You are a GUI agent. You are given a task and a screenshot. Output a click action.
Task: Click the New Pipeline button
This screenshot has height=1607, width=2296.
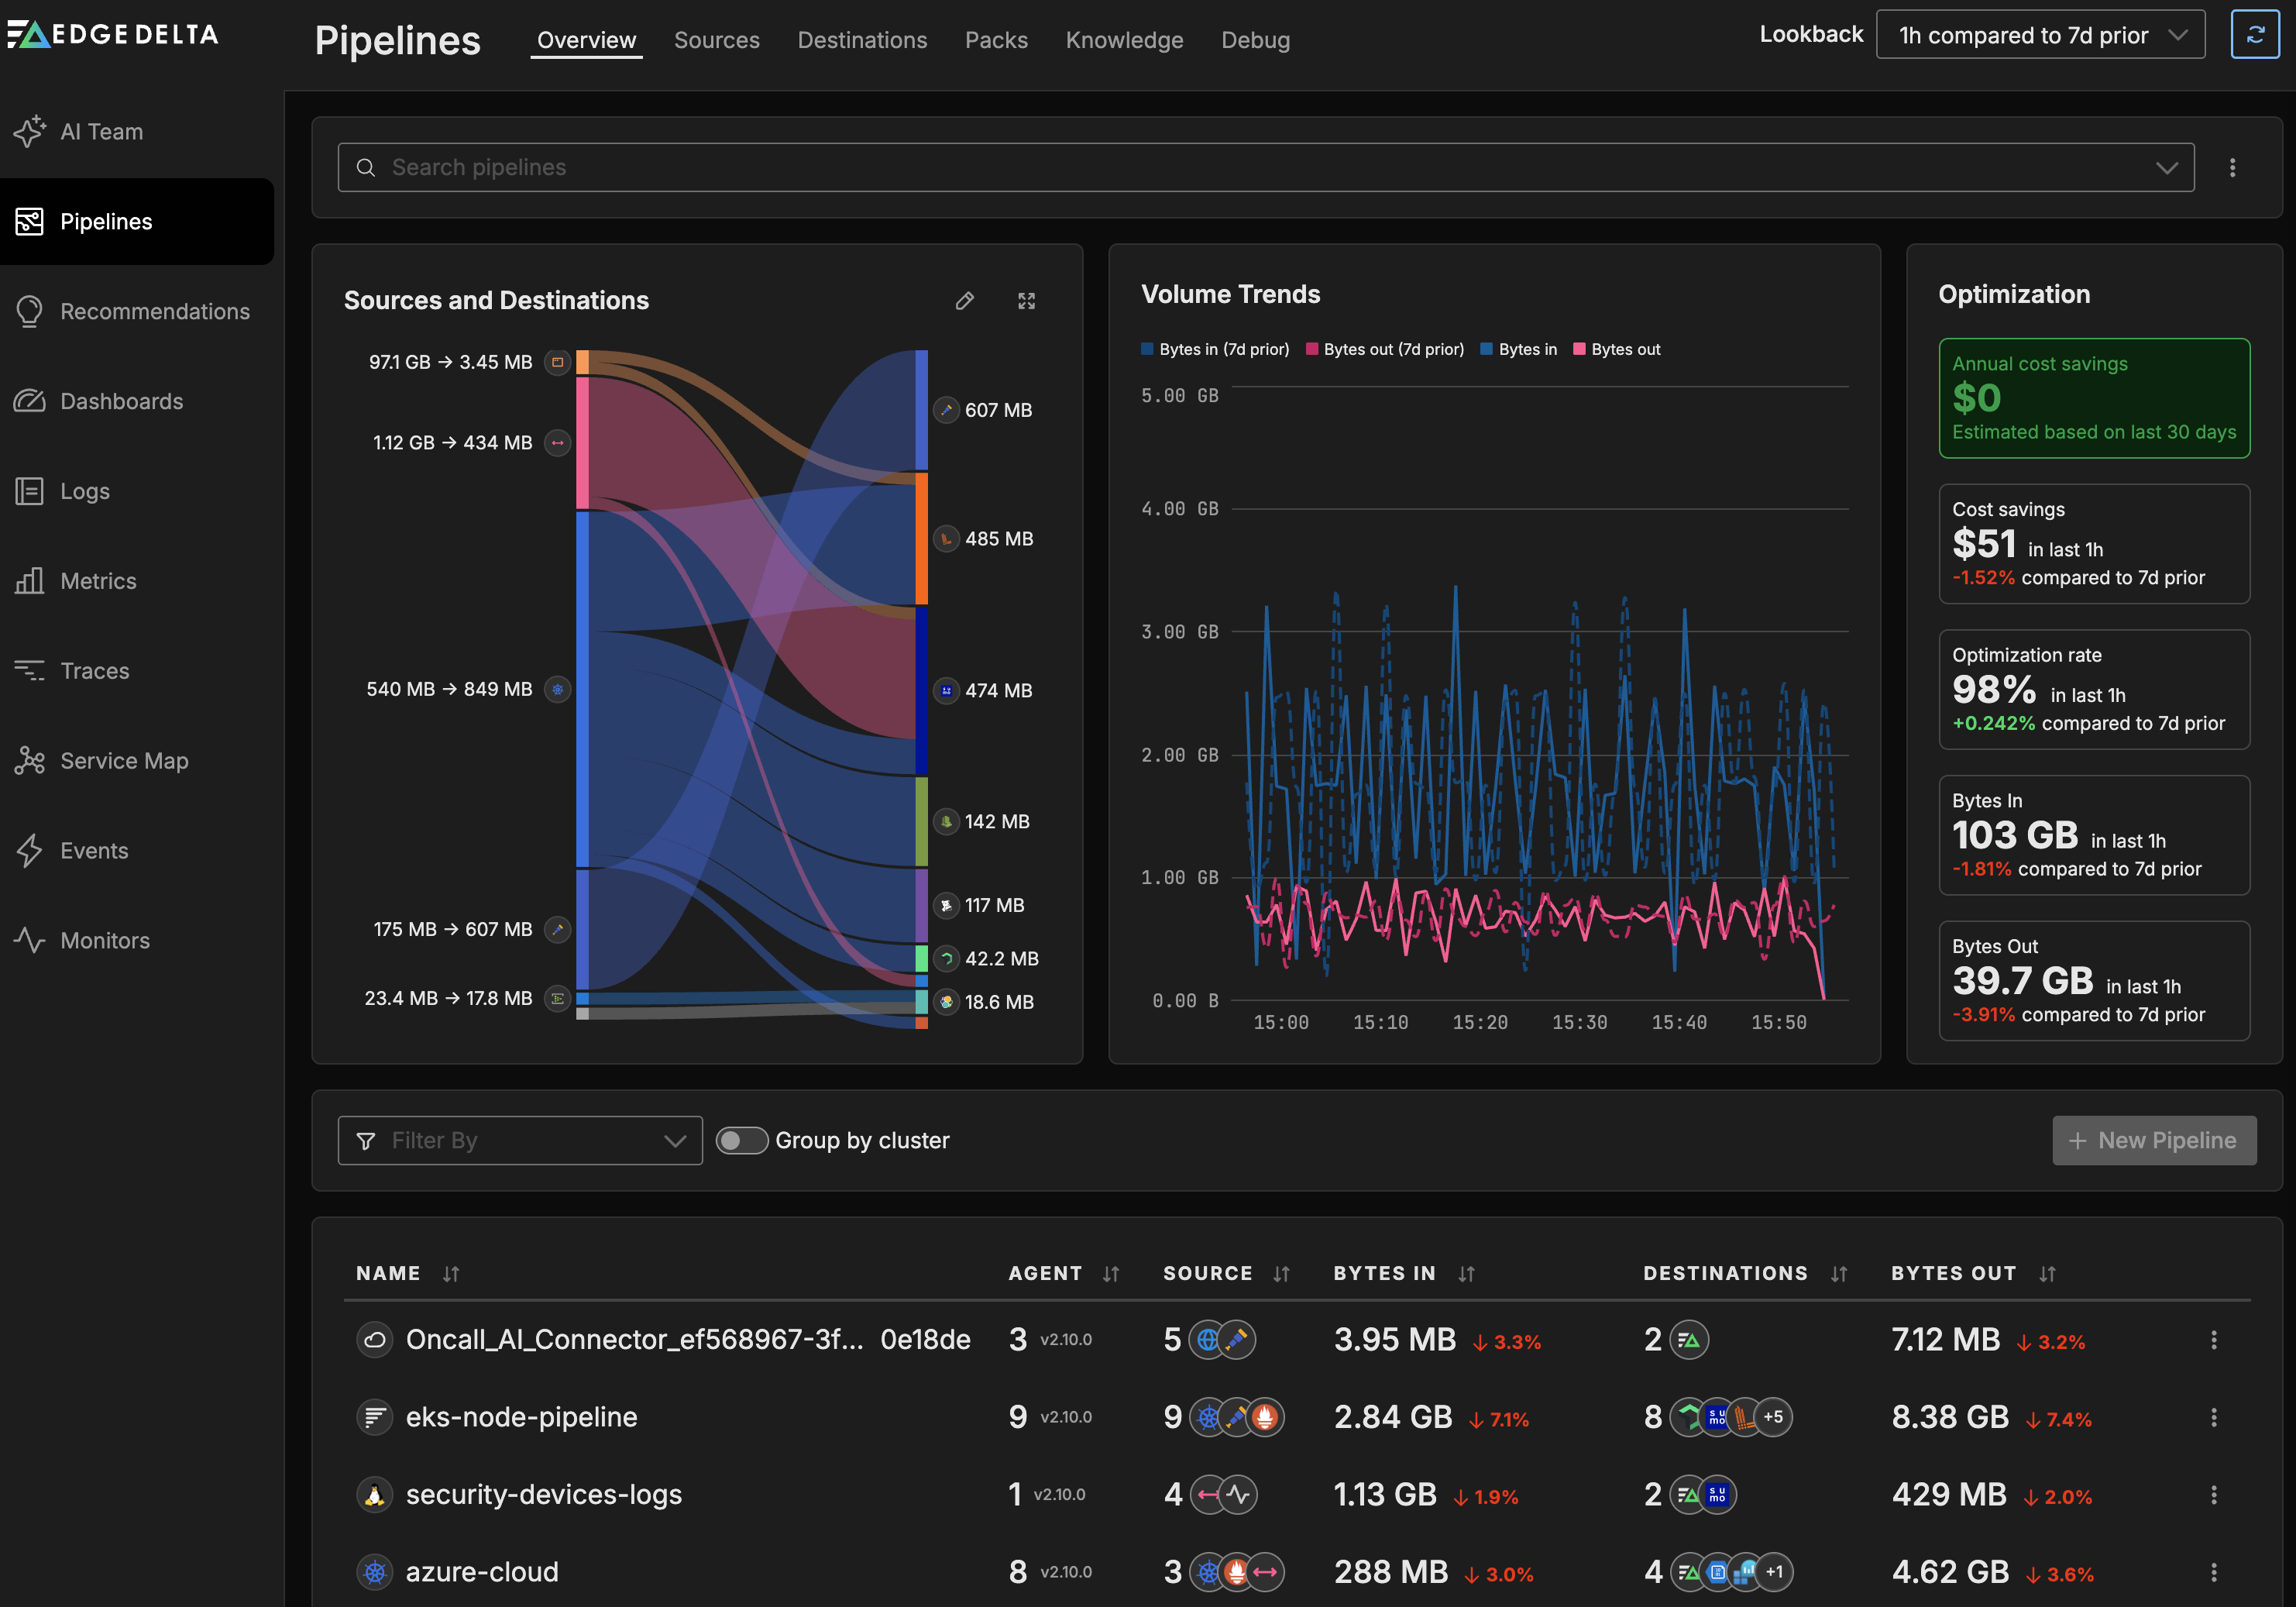(x=2154, y=1140)
